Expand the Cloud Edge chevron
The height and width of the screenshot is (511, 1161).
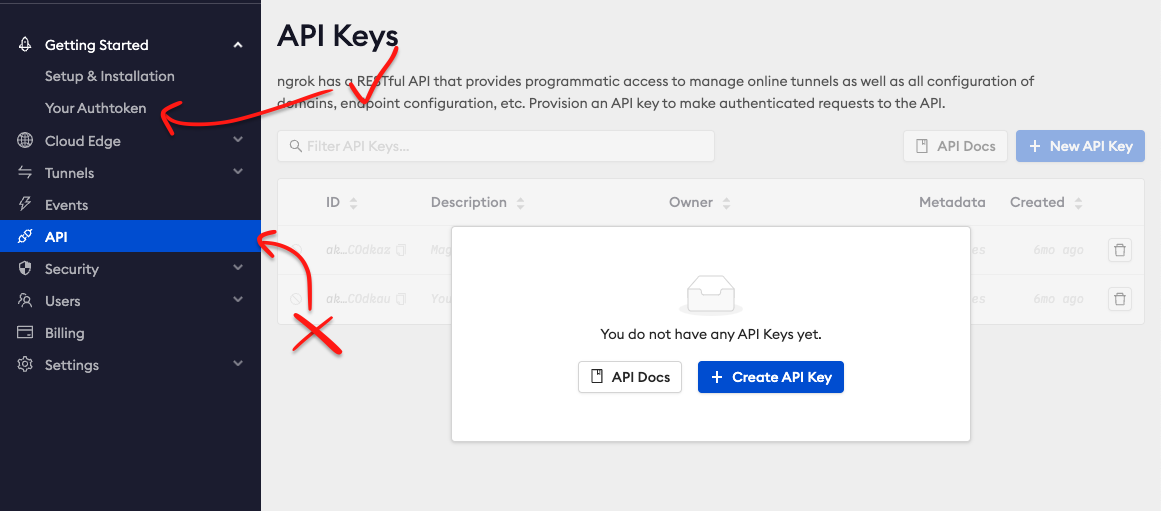click(238, 139)
